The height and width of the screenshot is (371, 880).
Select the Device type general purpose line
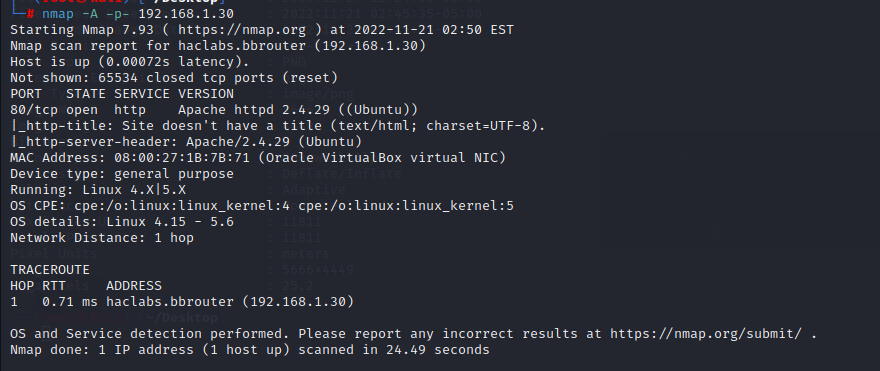pos(122,173)
